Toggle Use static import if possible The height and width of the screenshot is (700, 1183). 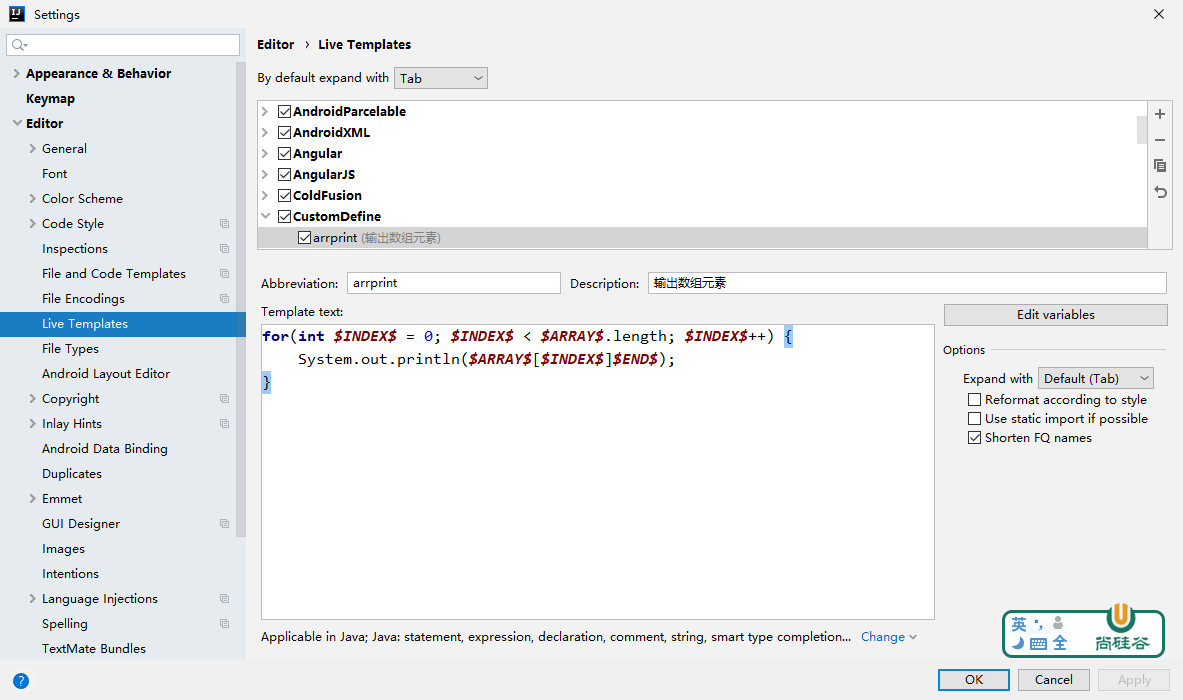(974, 419)
